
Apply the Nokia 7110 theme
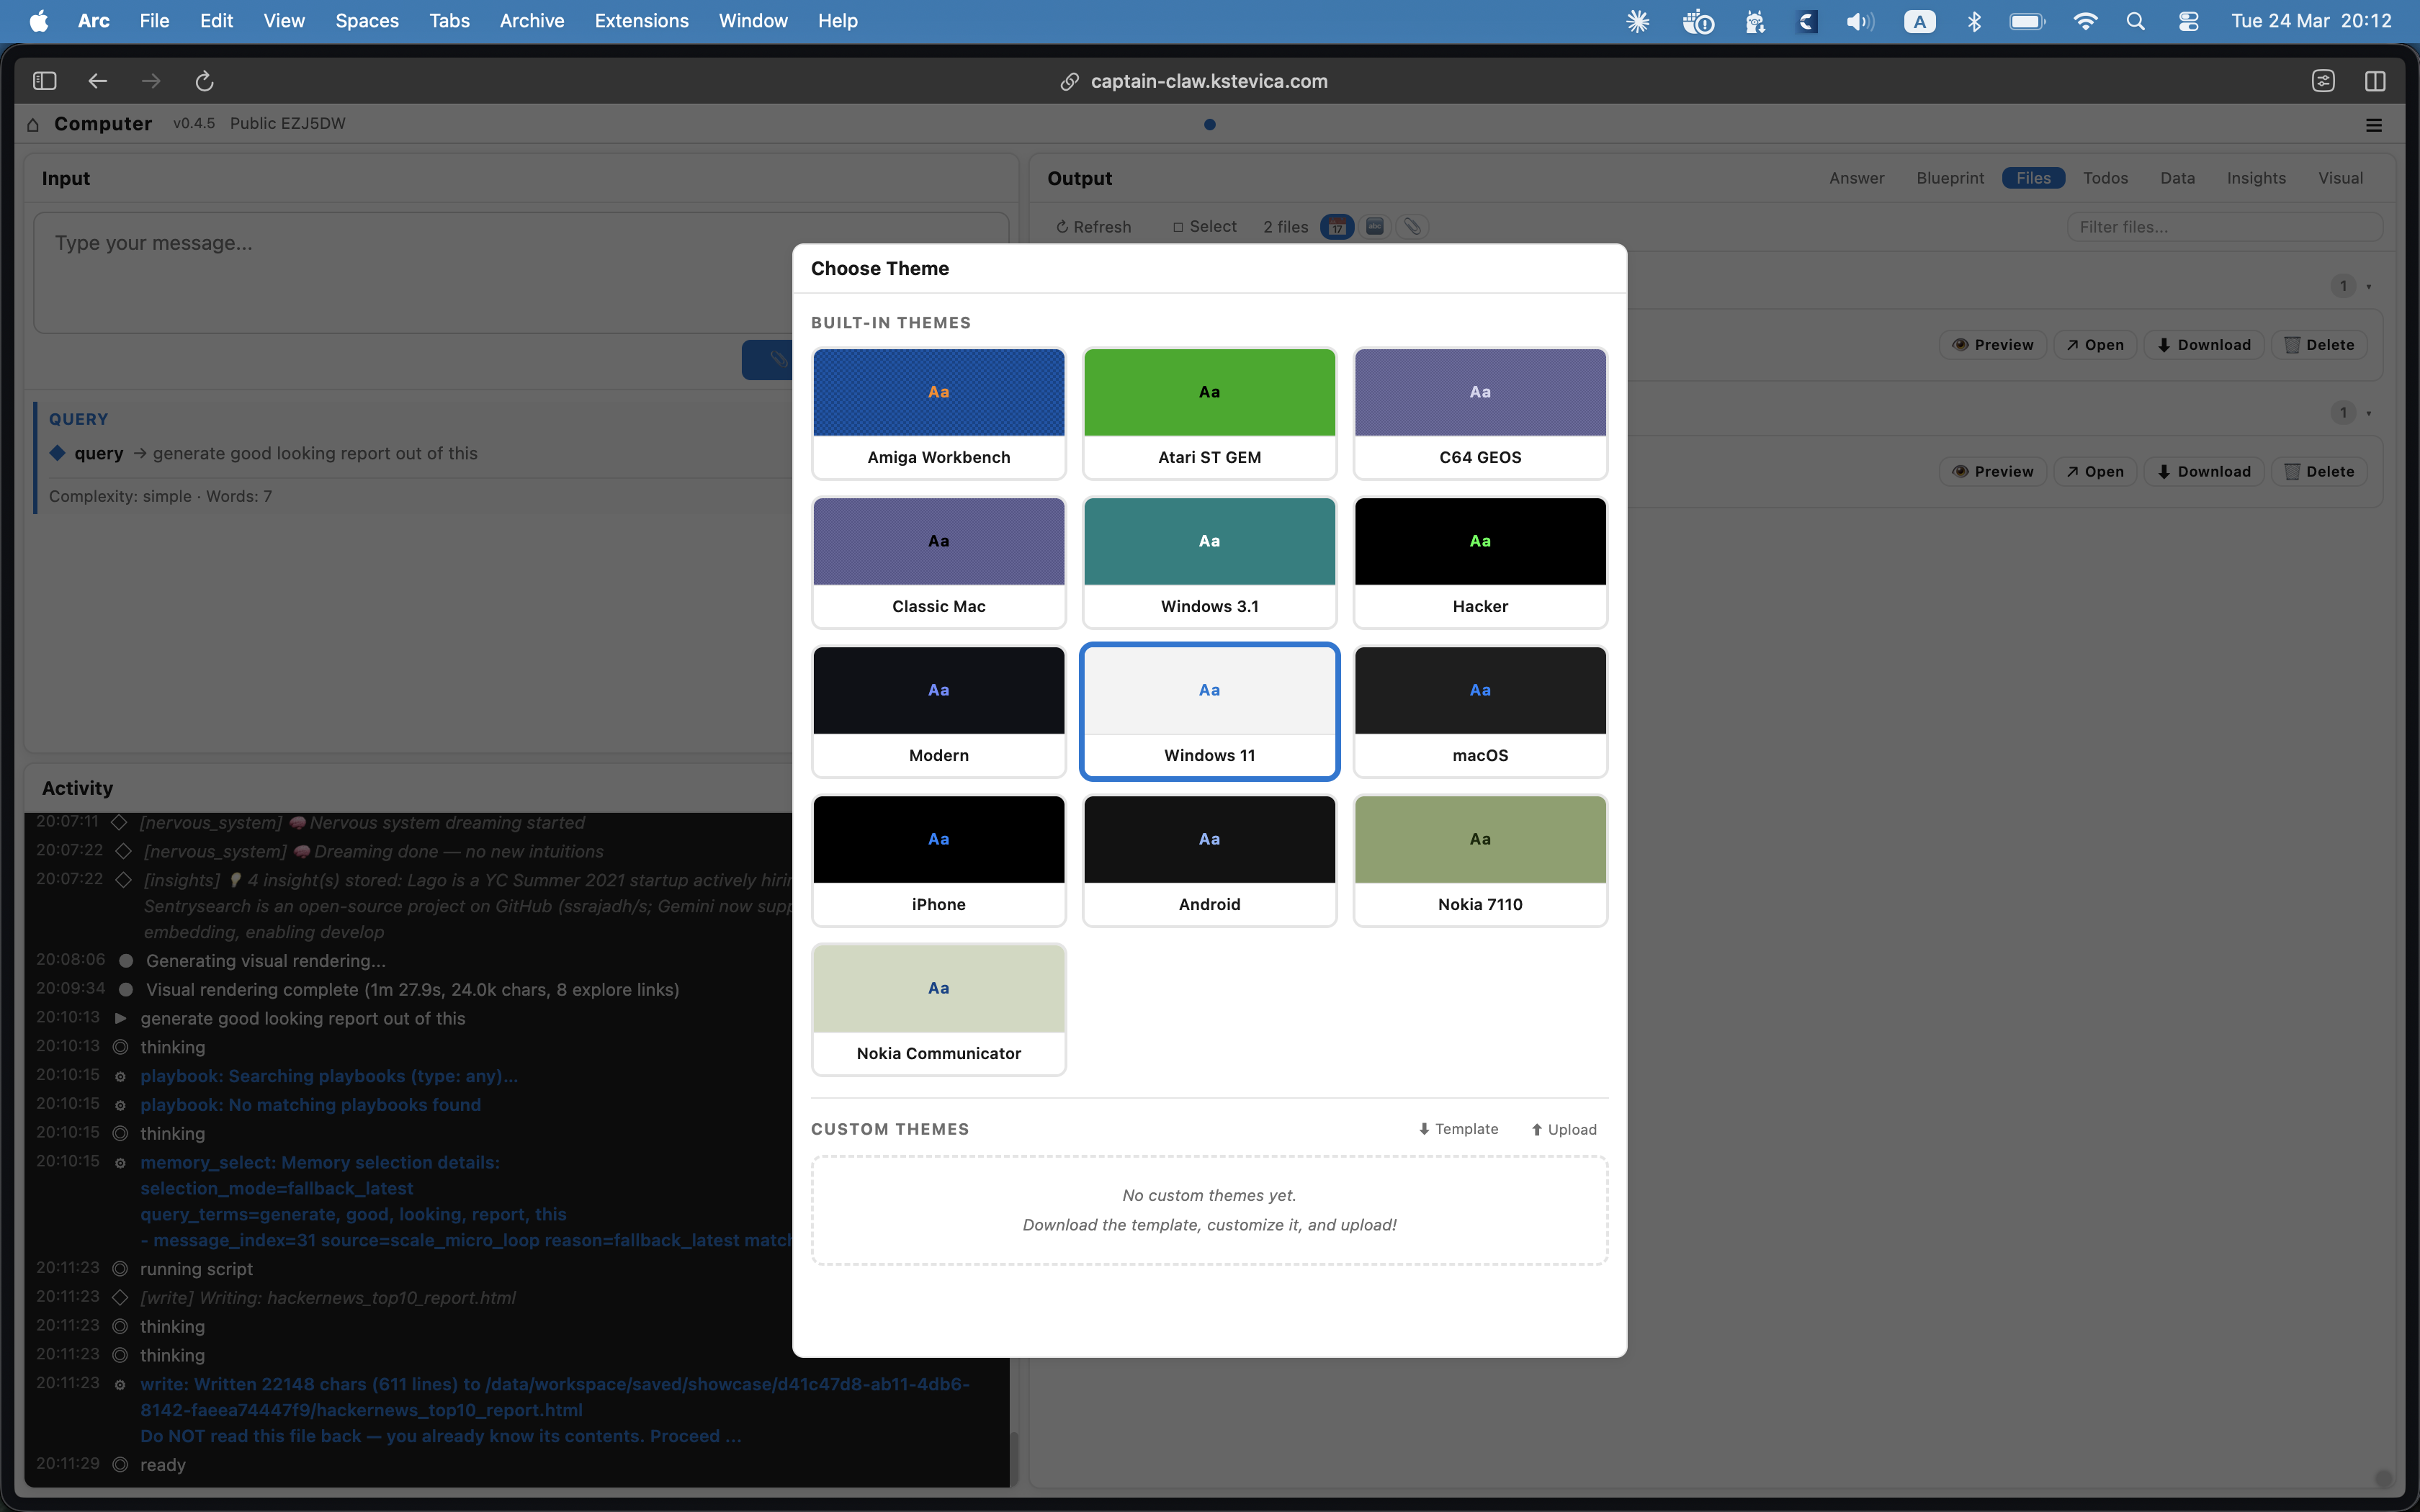[x=1480, y=861]
